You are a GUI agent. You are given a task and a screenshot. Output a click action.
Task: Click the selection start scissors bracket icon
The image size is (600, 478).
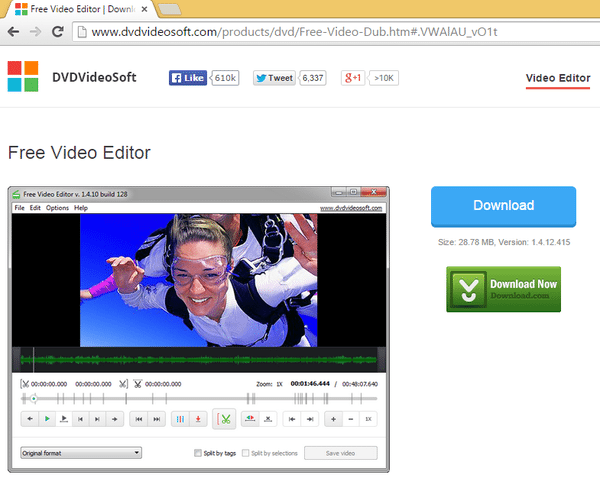tap(24, 384)
